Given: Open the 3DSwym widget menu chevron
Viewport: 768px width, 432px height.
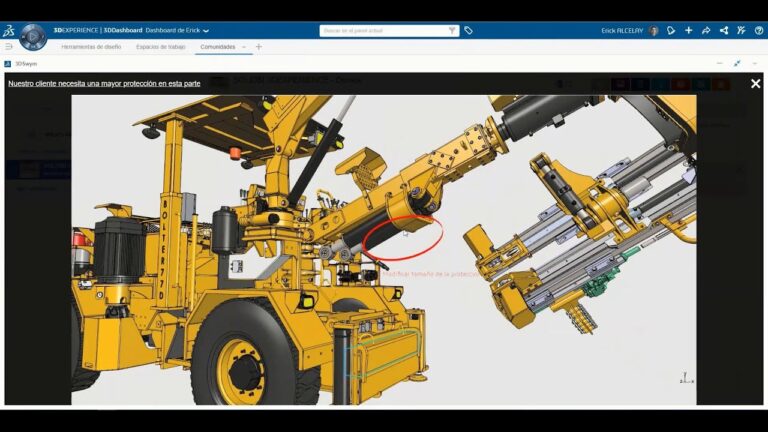Looking at the screenshot, I should tap(755, 64).
